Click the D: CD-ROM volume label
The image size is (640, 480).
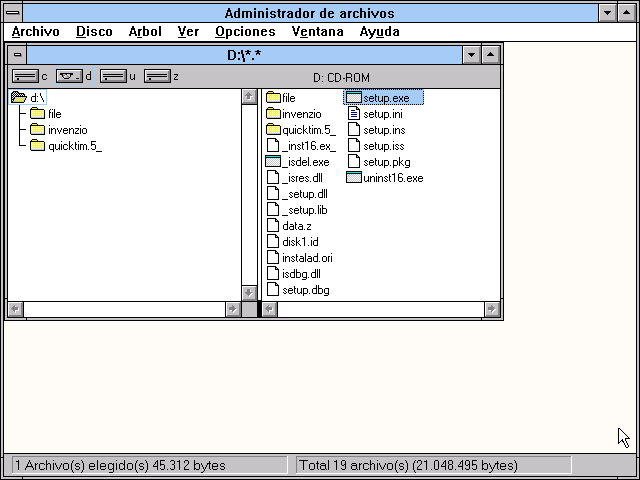pos(341,77)
